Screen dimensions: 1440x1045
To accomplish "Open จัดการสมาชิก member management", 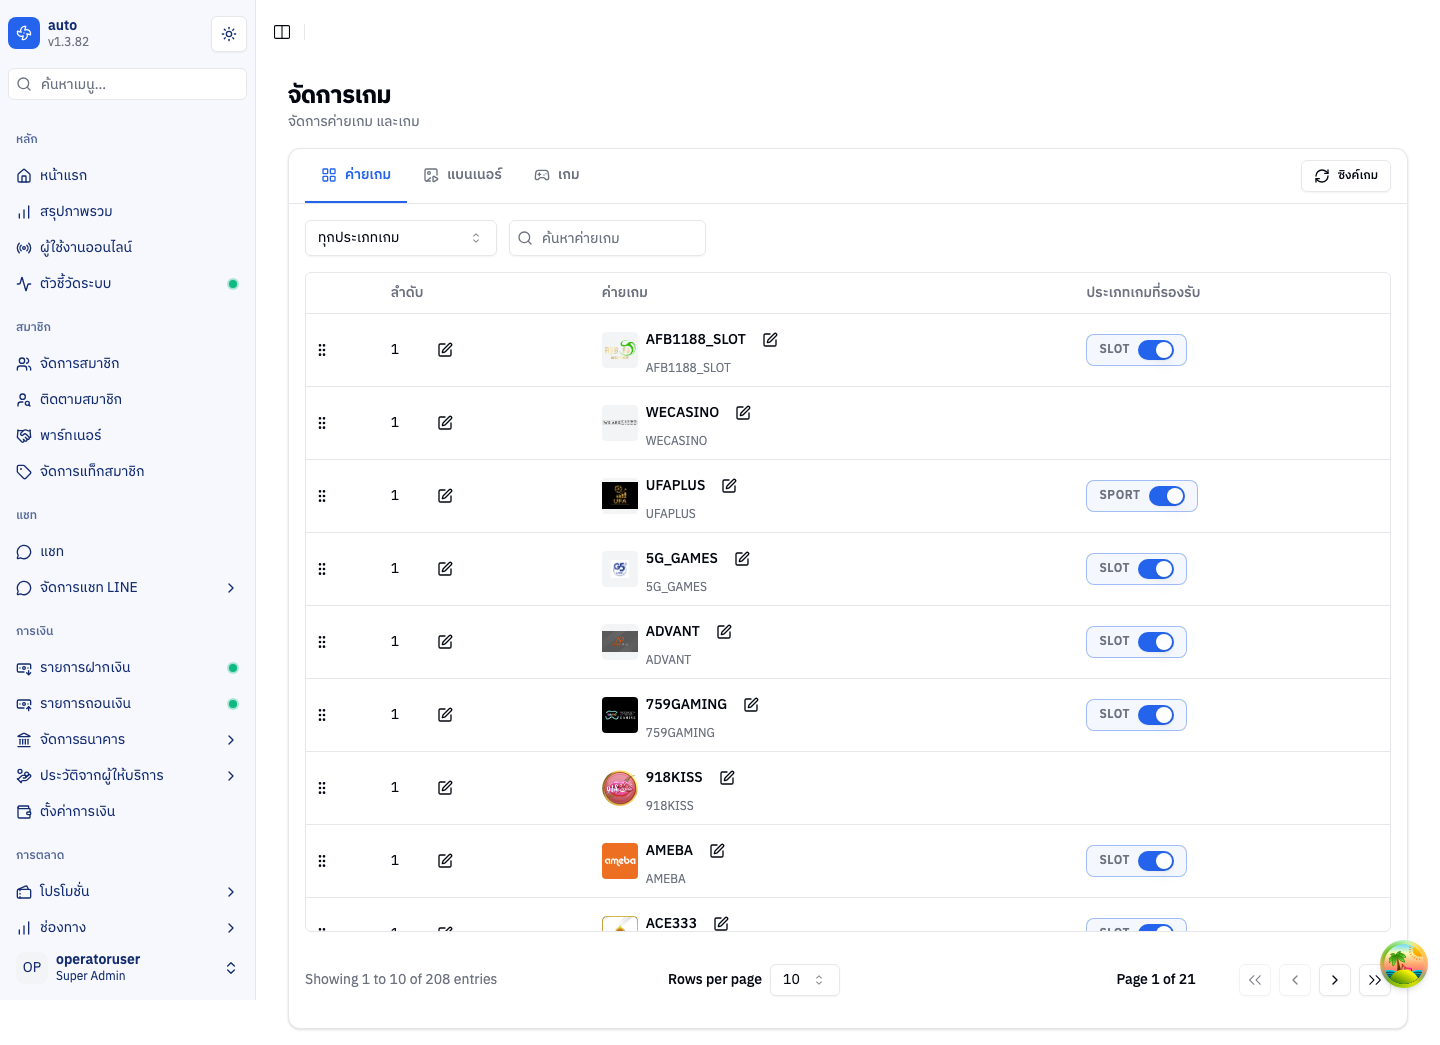I will point(128,364).
